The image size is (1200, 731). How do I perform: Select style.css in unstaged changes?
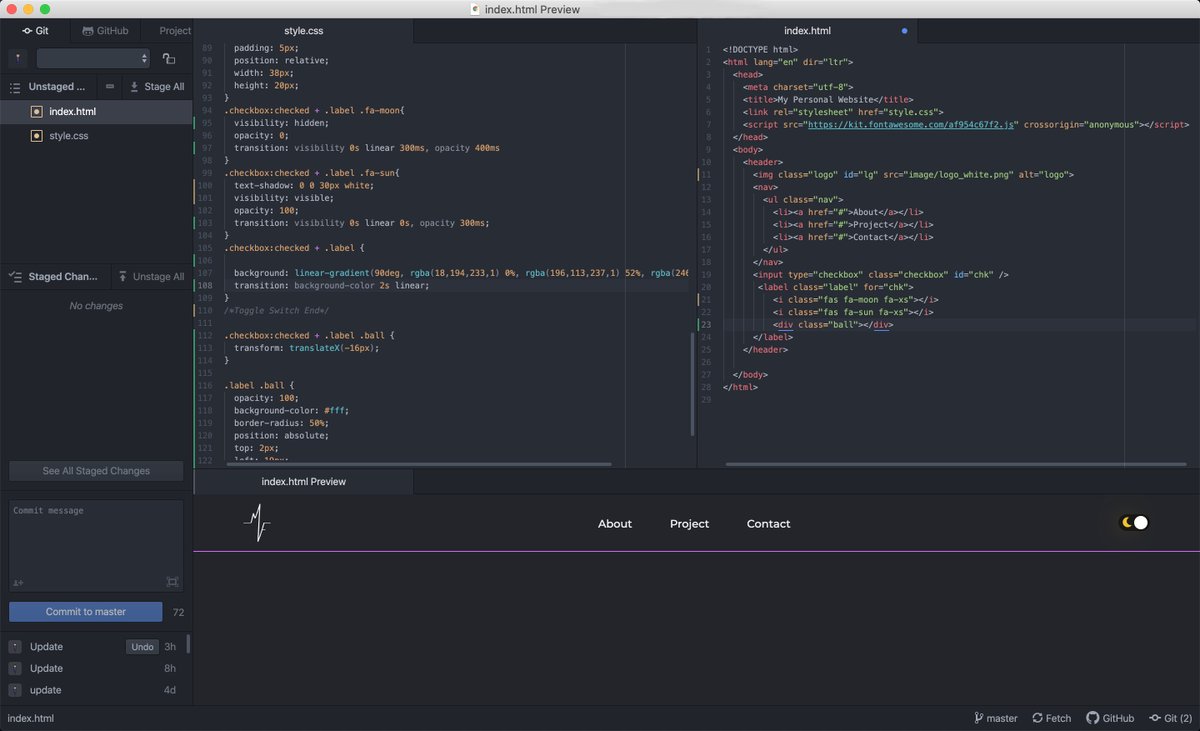[96, 135]
